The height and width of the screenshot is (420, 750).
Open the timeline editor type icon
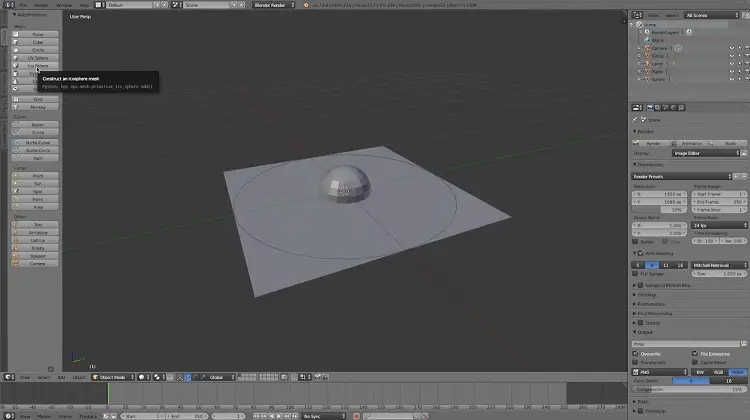click(9, 416)
